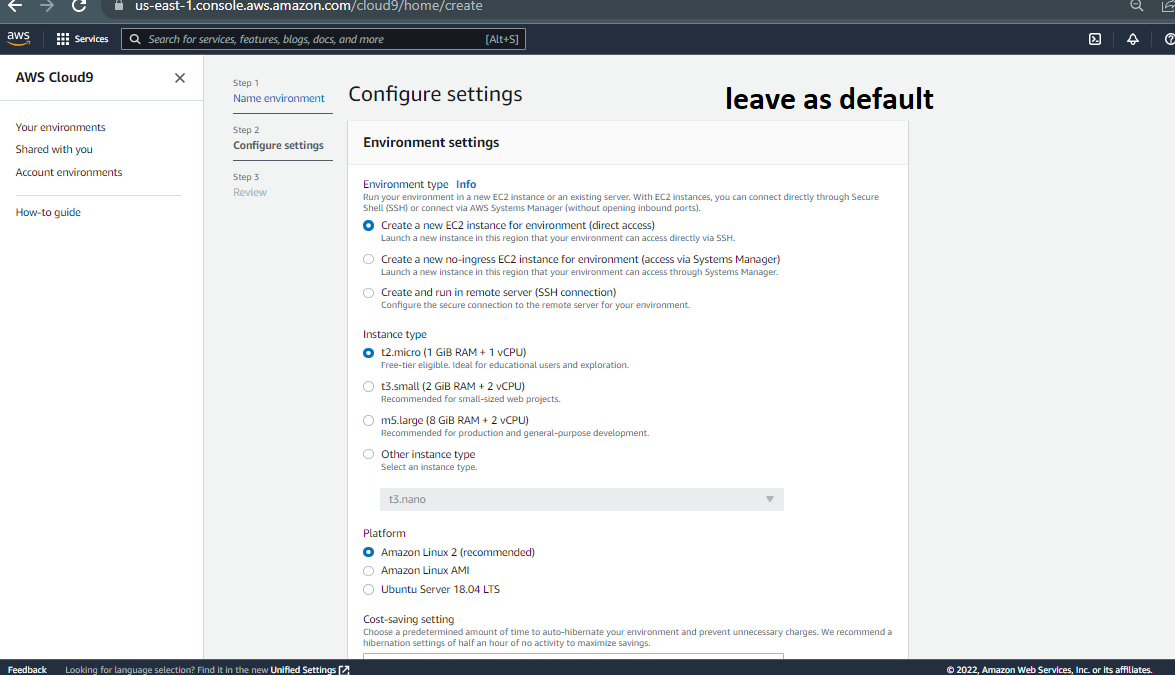
Task: Open the How-to guide link
Action: coord(48,212)
